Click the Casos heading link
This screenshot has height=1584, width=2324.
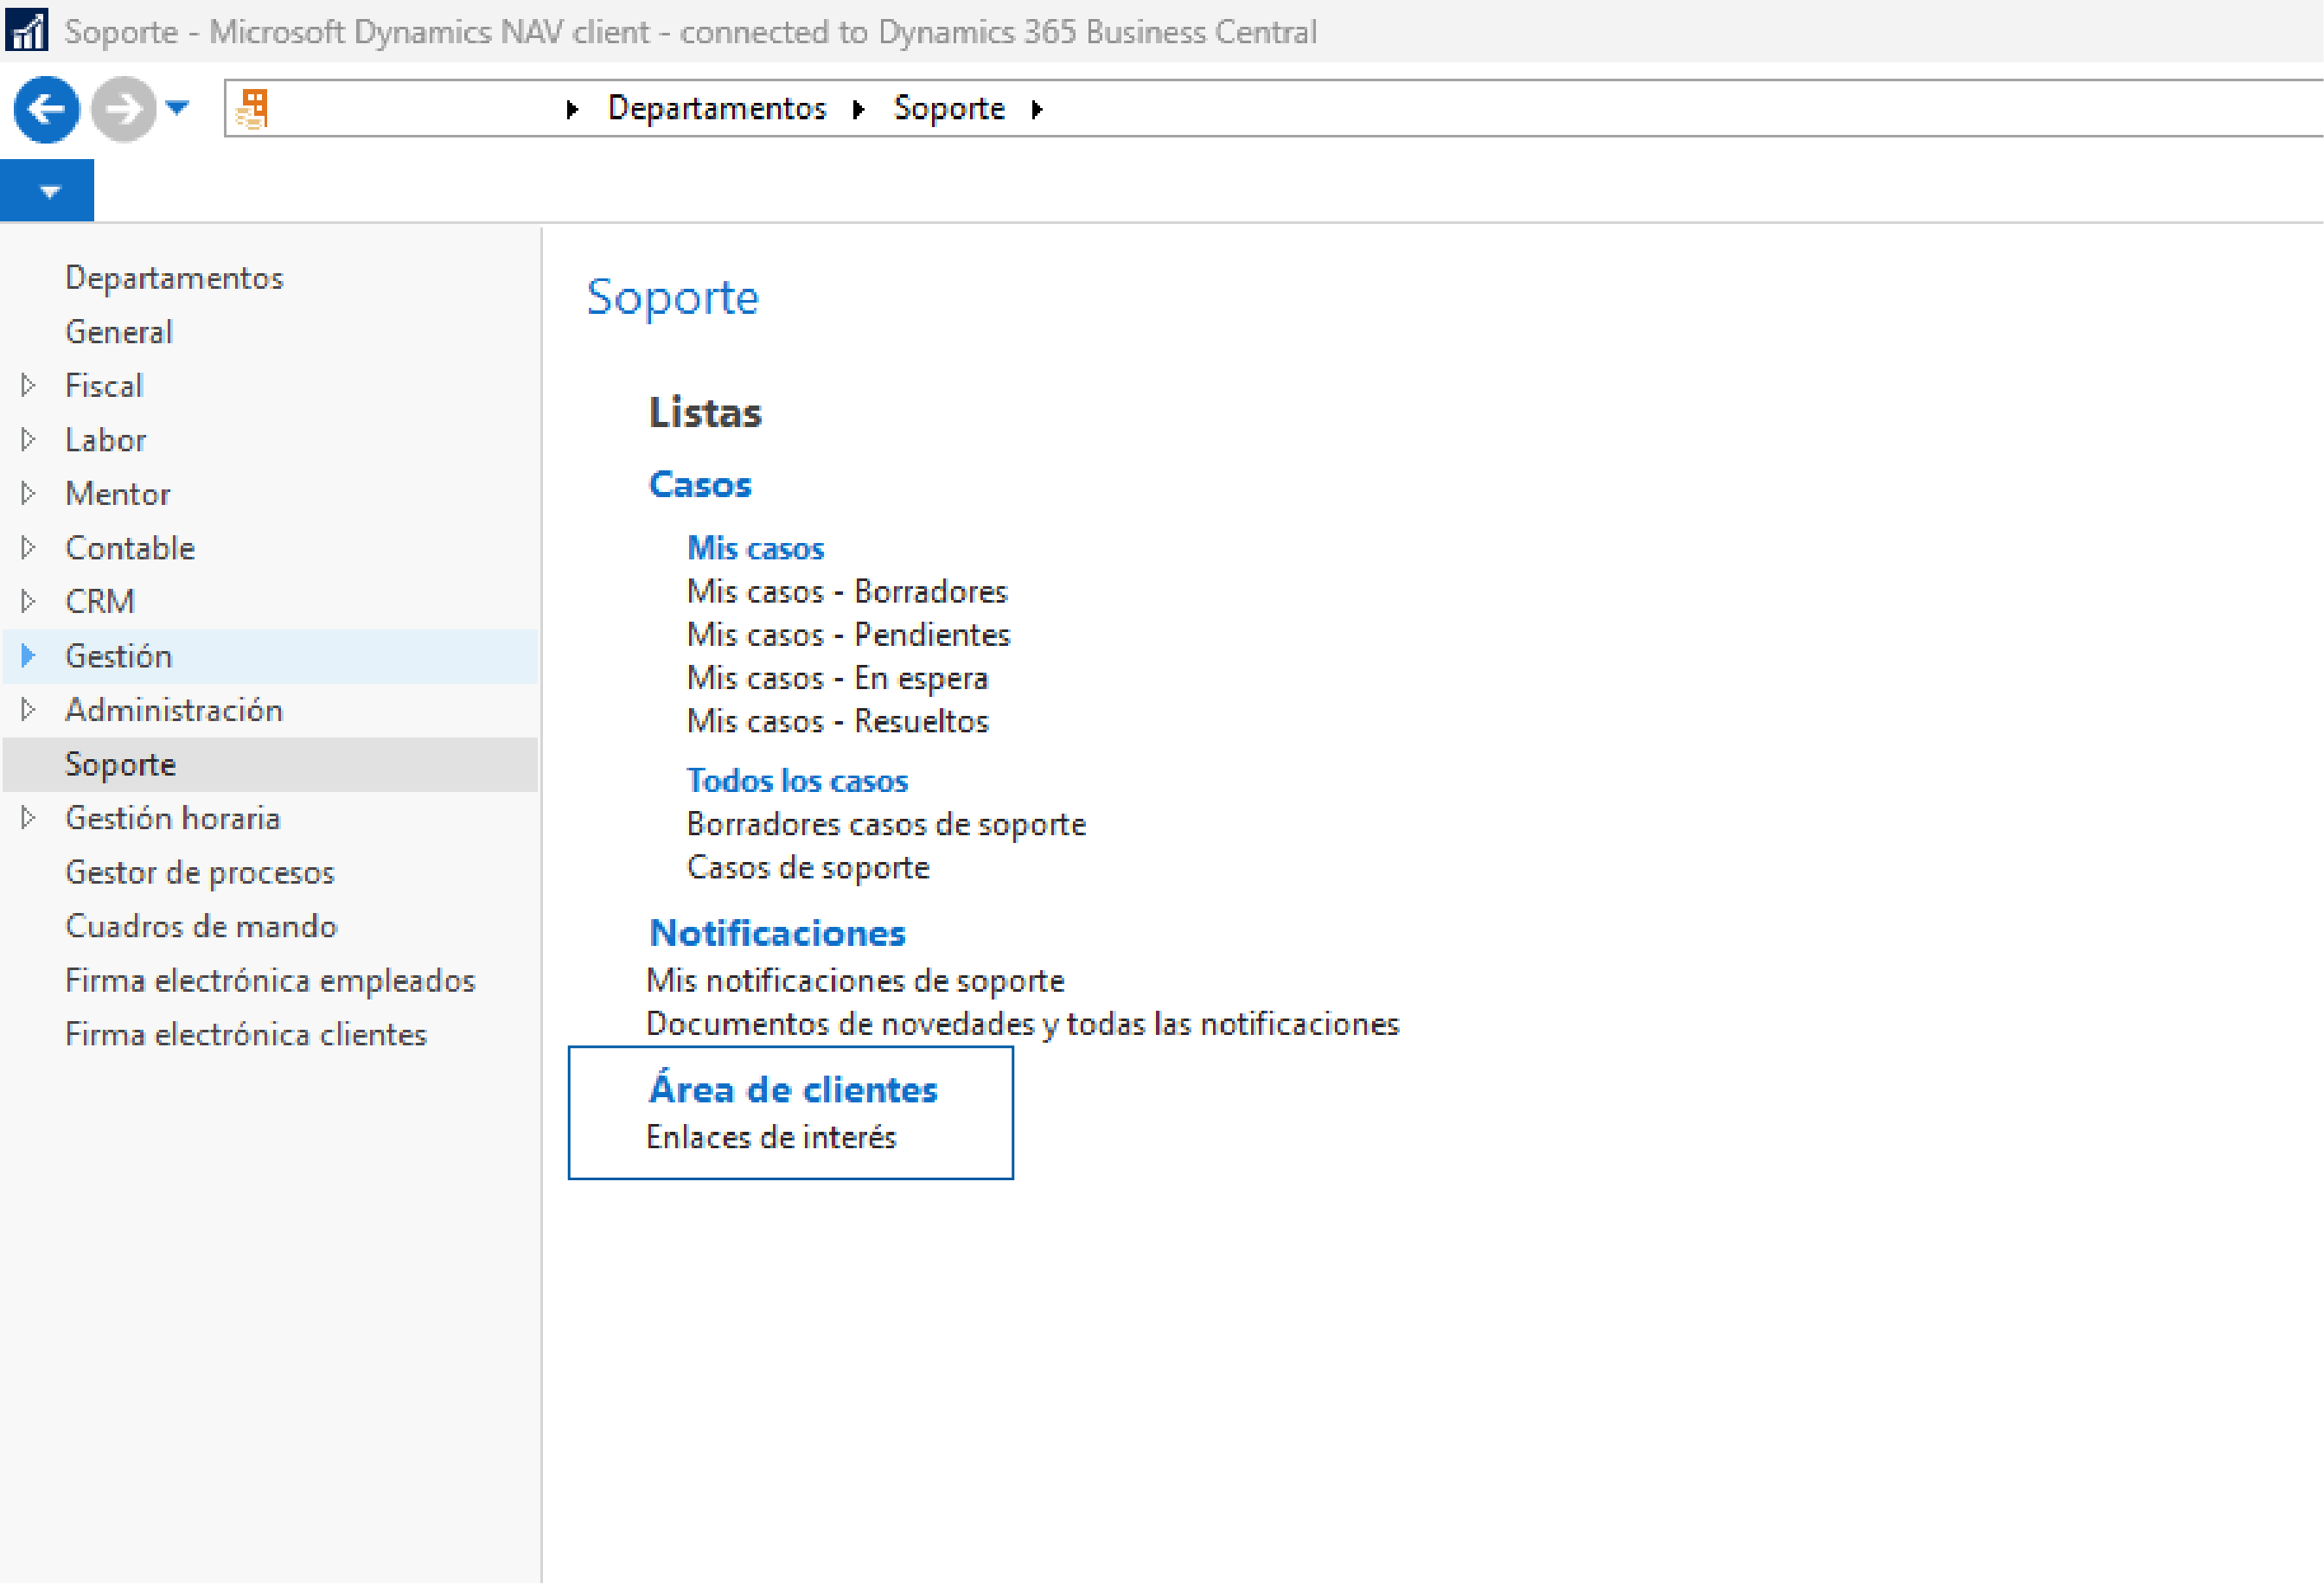pyautogui.click(x=700, y=484)
